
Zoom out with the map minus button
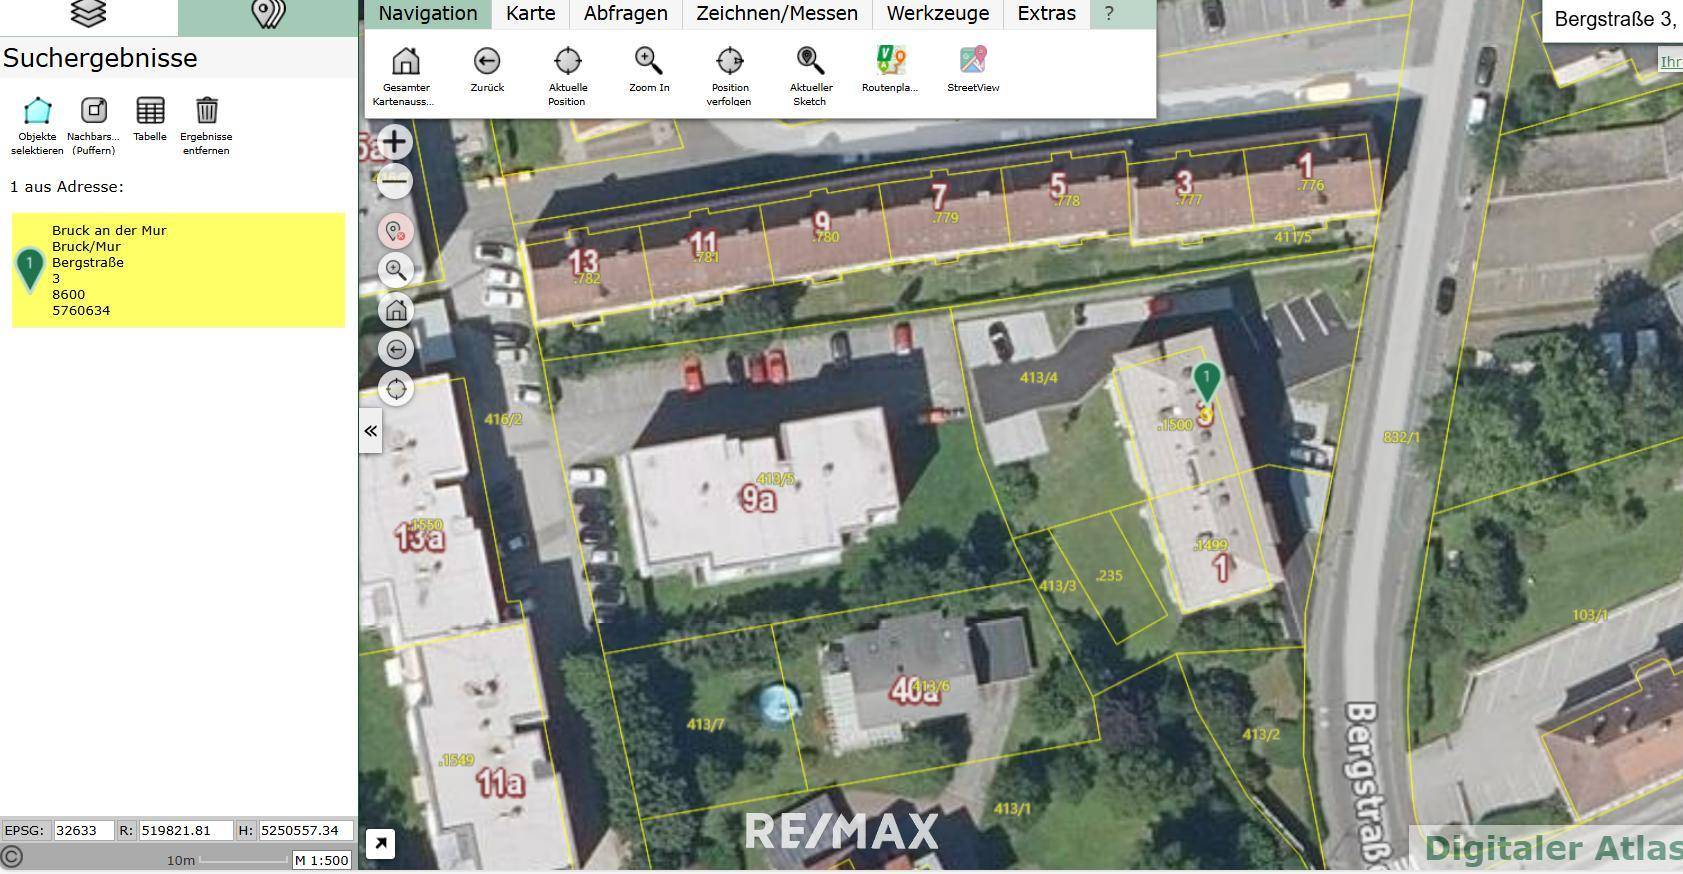(396, 181)
